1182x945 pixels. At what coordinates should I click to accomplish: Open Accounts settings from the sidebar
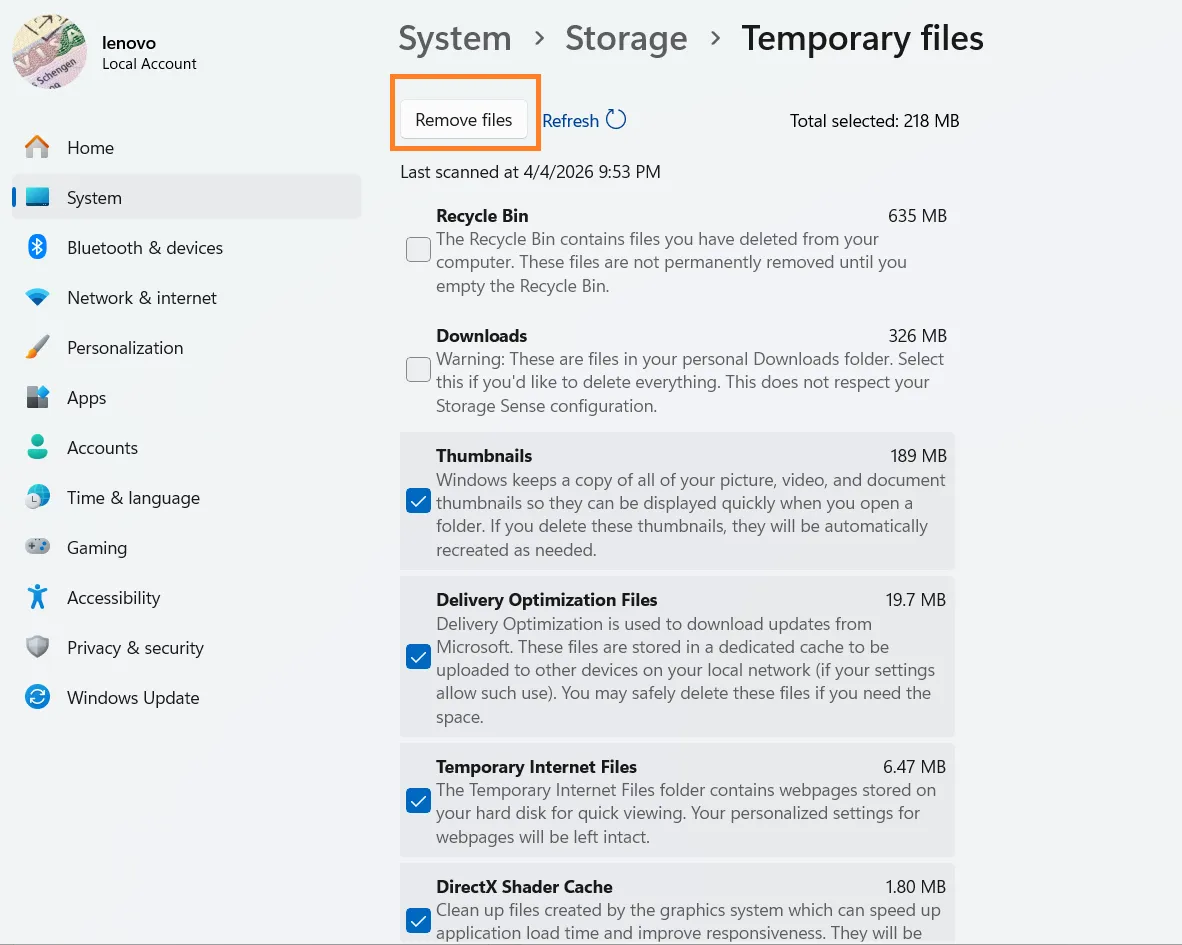pos(37,447)
